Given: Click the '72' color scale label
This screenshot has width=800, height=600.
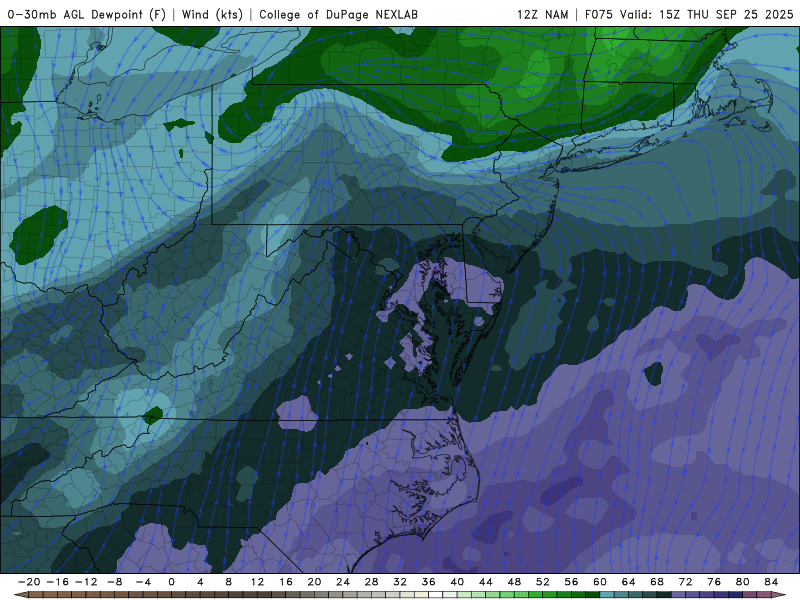Looking at the screenshot, I should tap(686, 582).
